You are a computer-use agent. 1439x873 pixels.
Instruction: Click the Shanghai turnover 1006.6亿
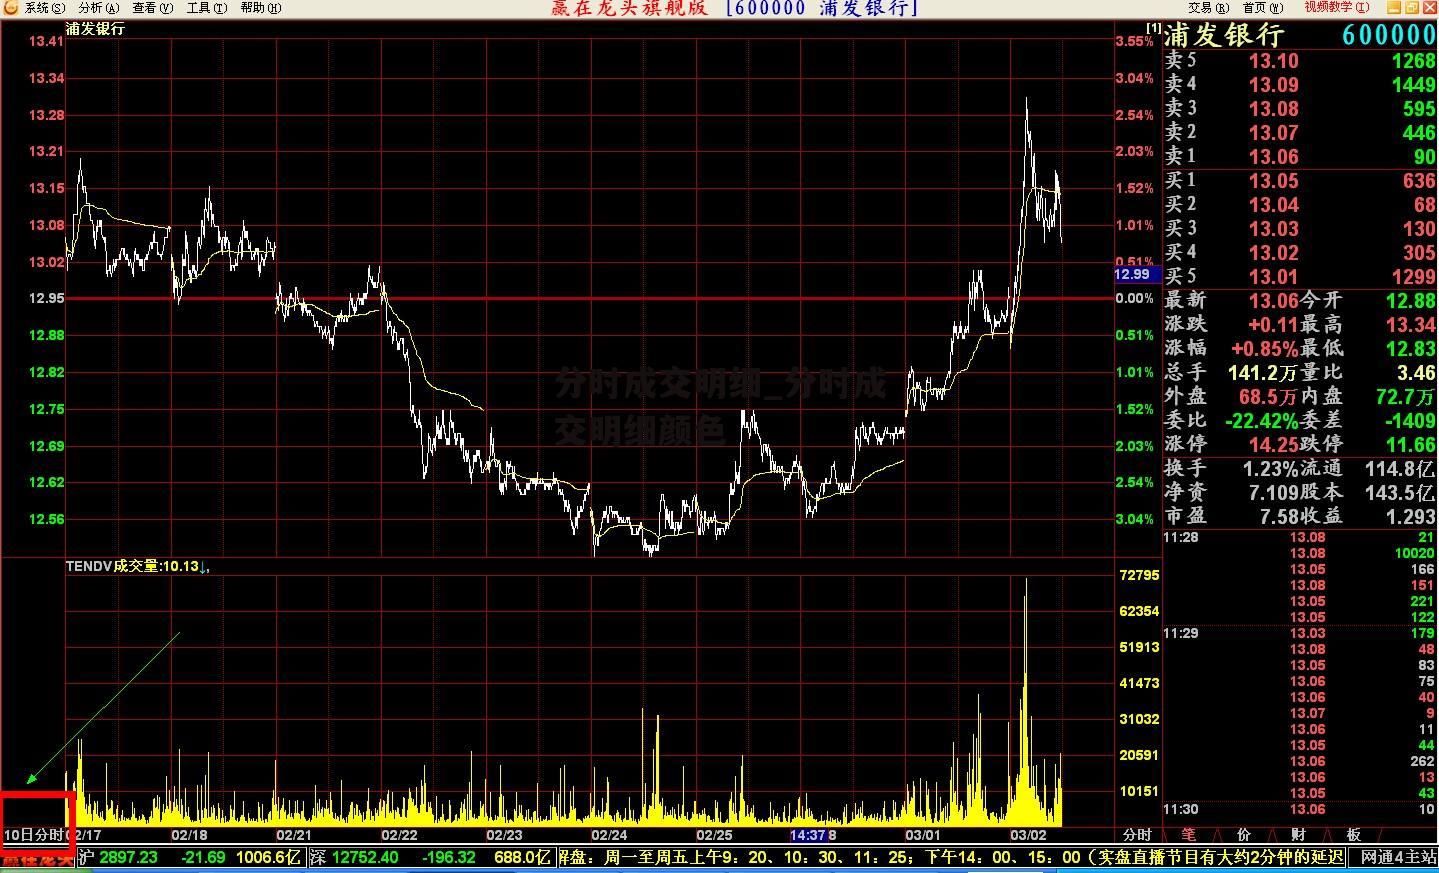coord(269,857)
